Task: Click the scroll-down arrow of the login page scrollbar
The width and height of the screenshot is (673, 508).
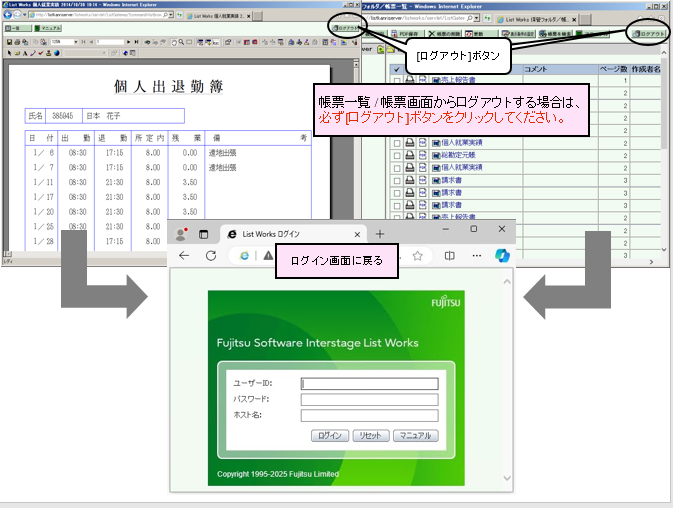Action: click(x=507, y=478)
